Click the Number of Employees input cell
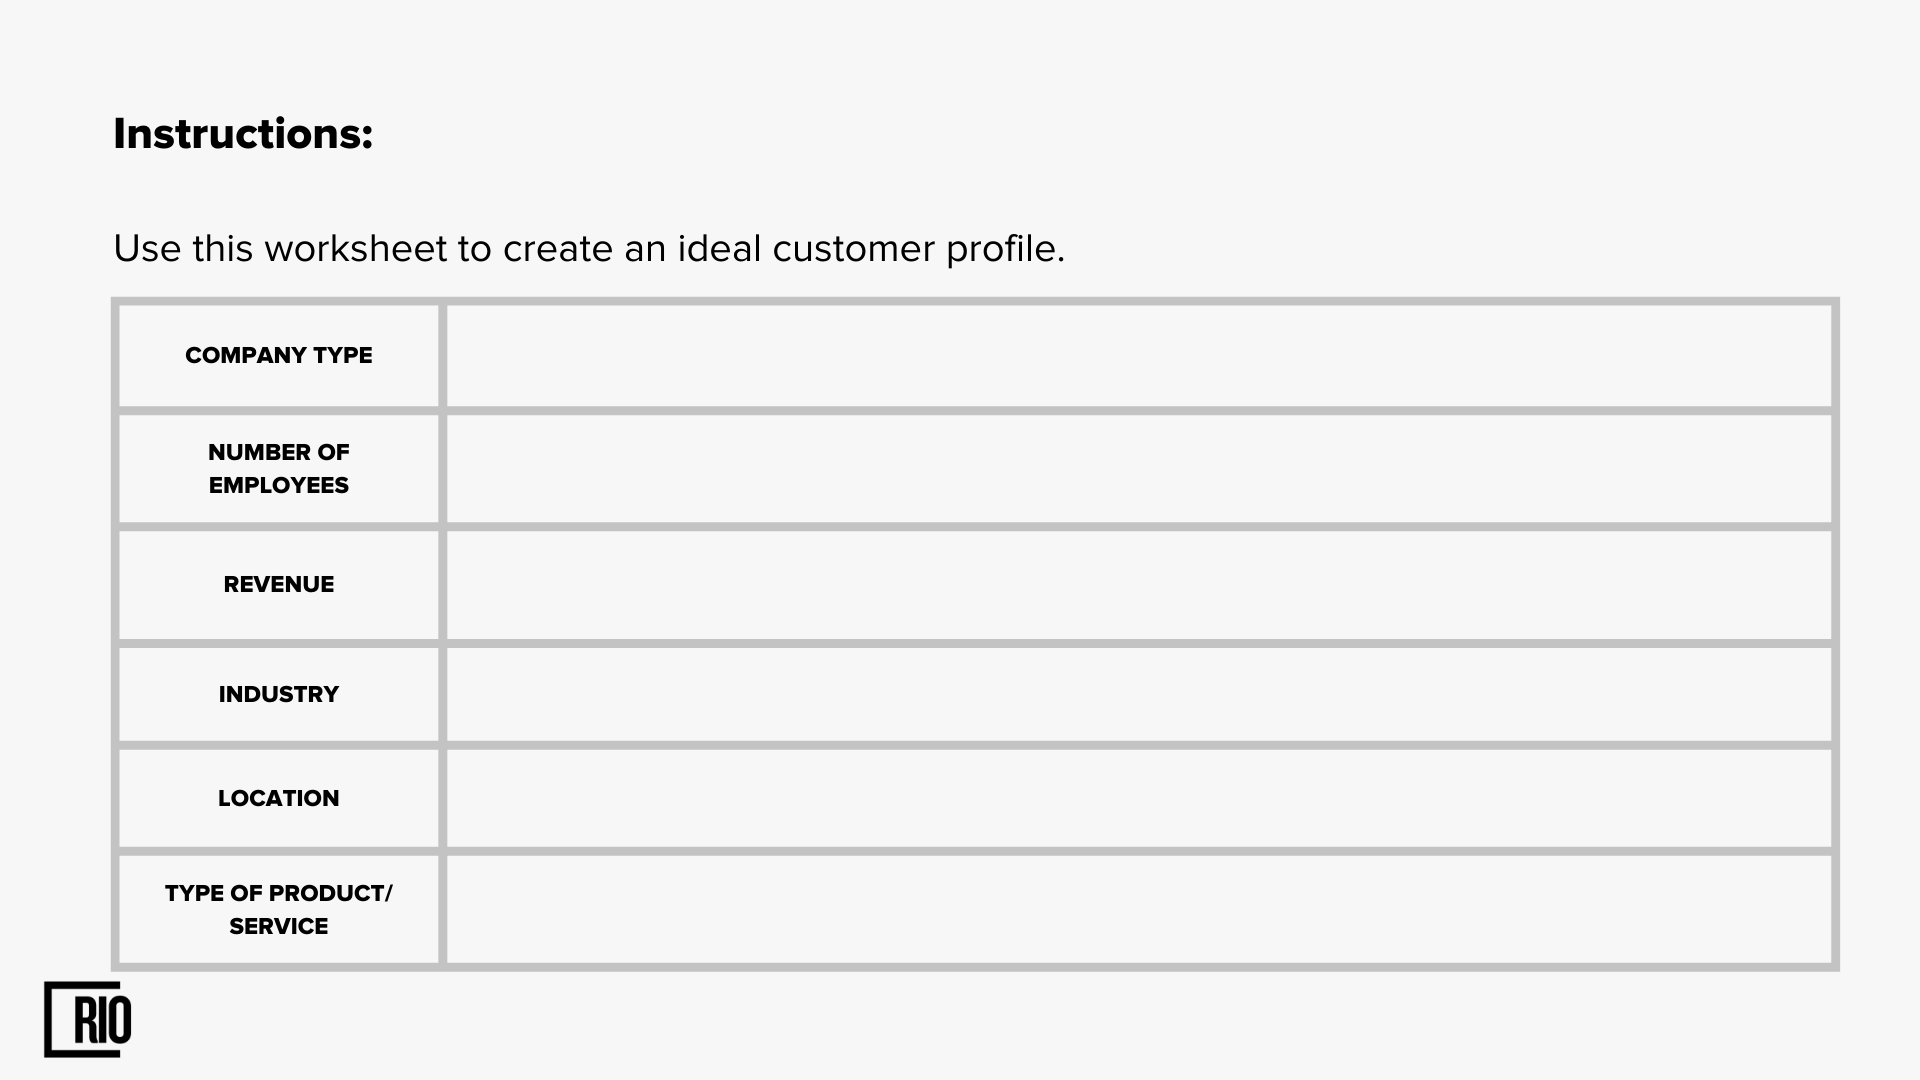Viewport: 1920px width, 1080px height. click(x=1139, y=469)
